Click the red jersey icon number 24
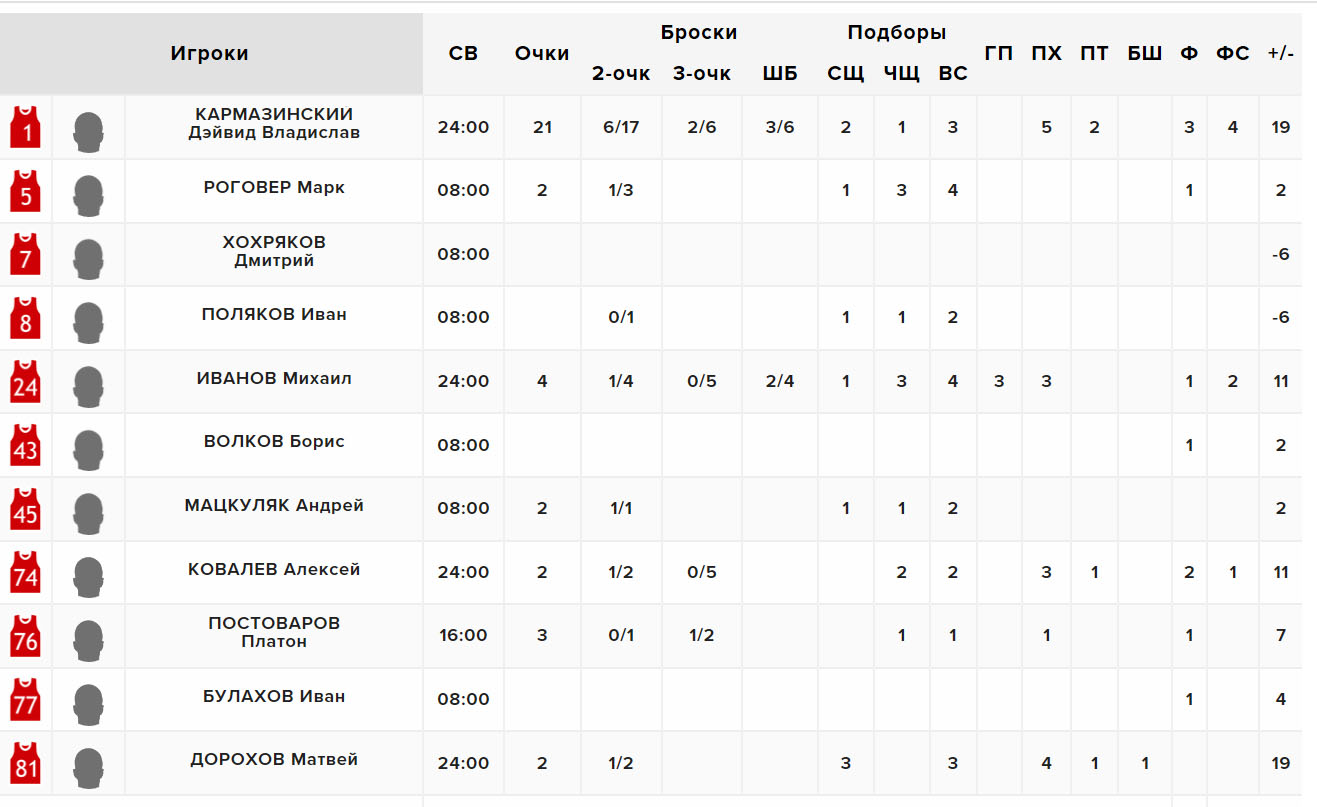1317x807 pixels. coord(26,382)
